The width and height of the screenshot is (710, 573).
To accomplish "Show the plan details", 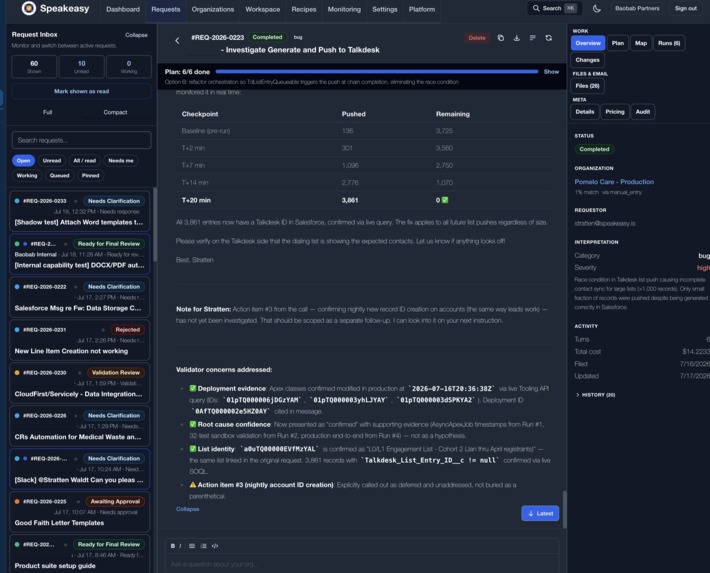I will click(x=551, y=72).
